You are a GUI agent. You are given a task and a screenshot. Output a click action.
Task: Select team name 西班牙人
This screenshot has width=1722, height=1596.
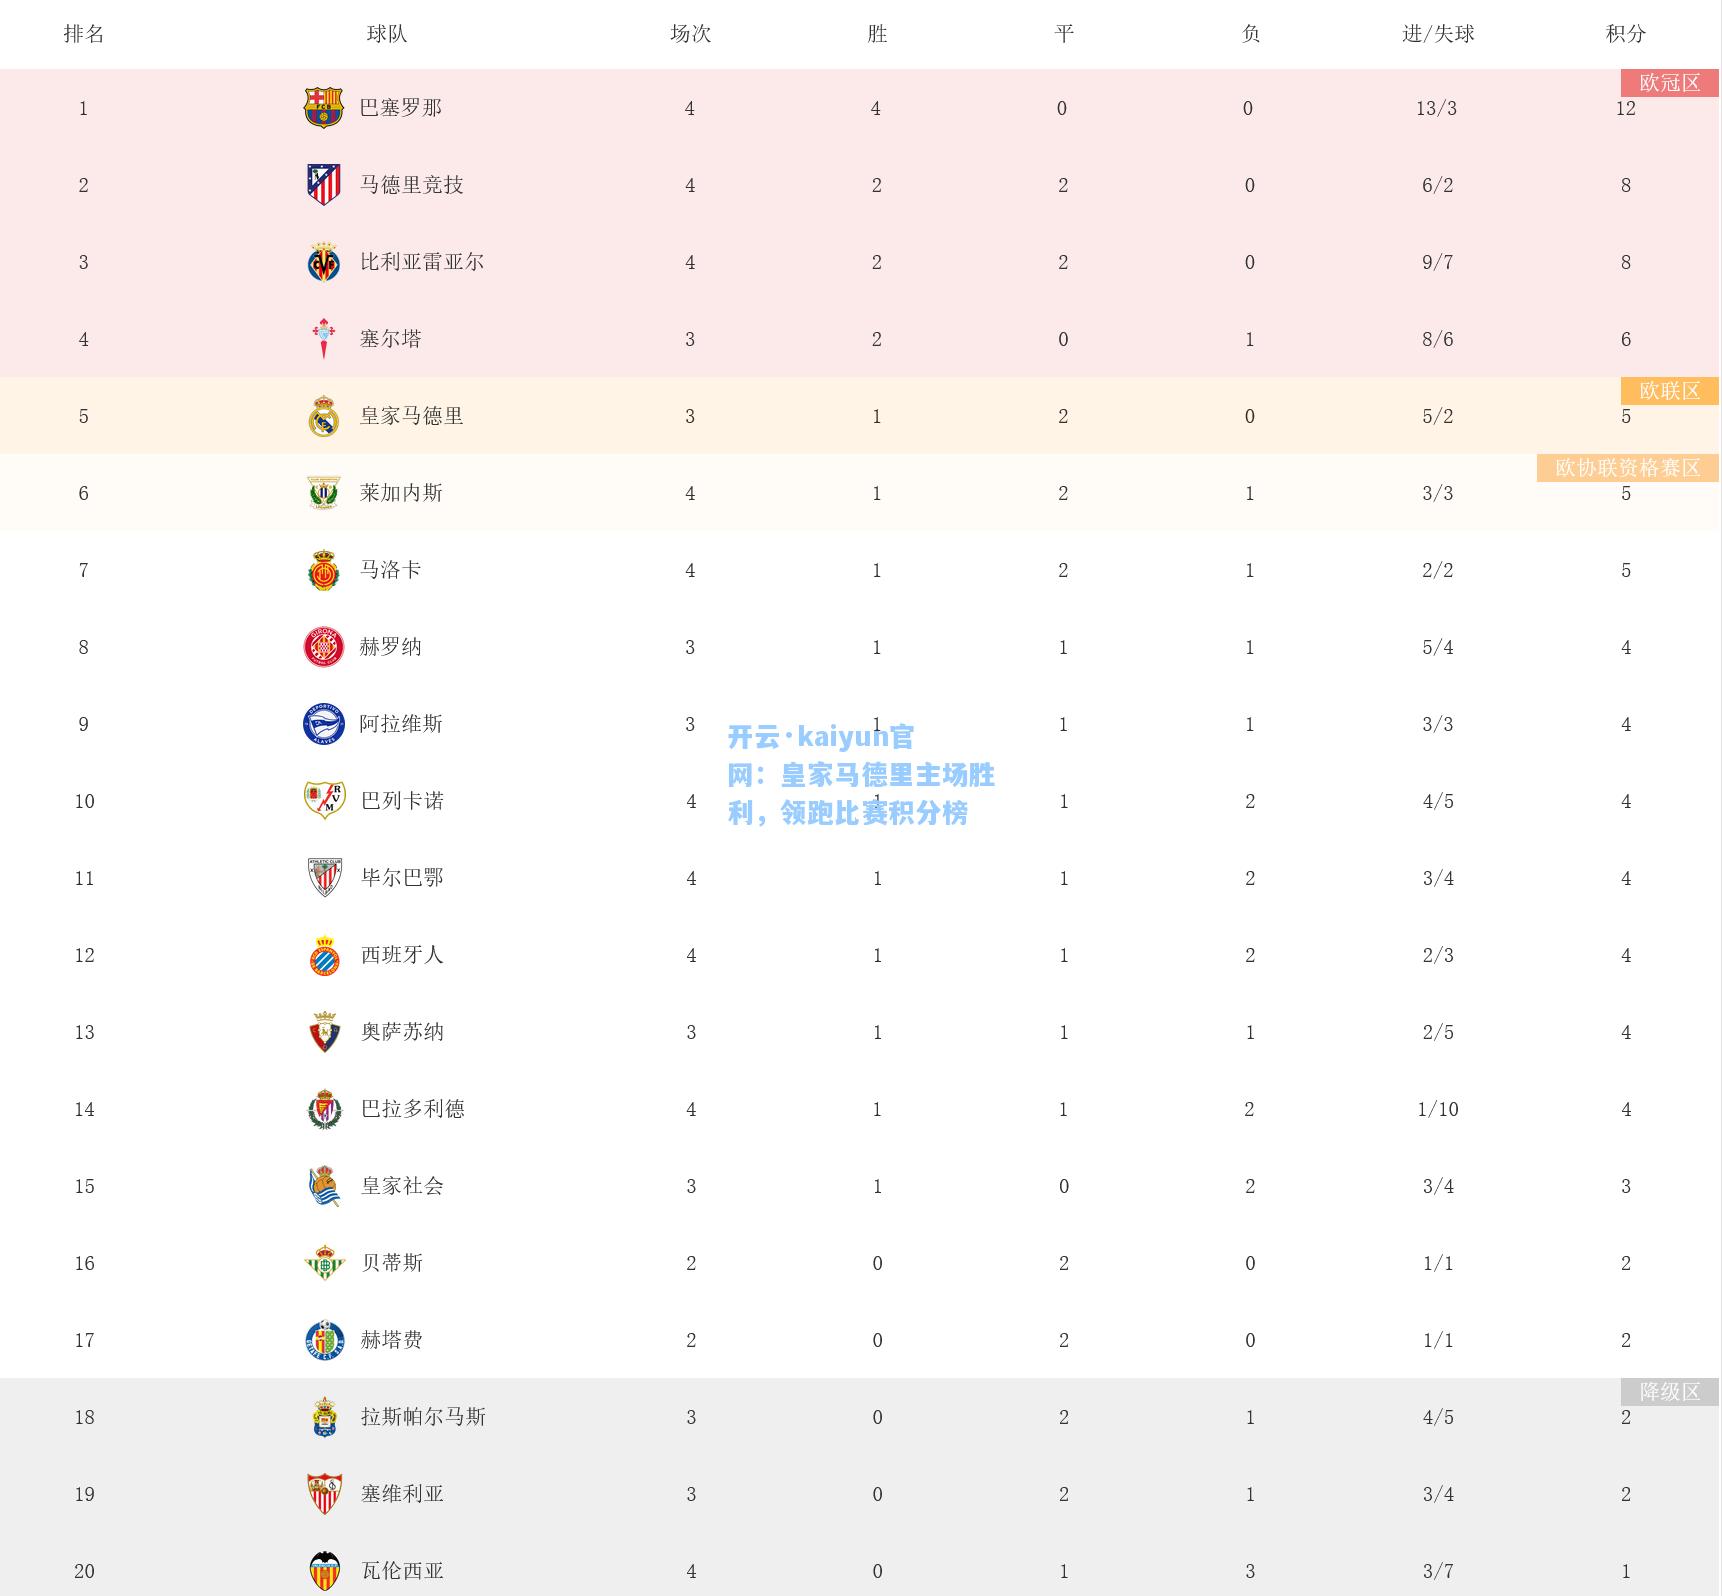(402, 955)
